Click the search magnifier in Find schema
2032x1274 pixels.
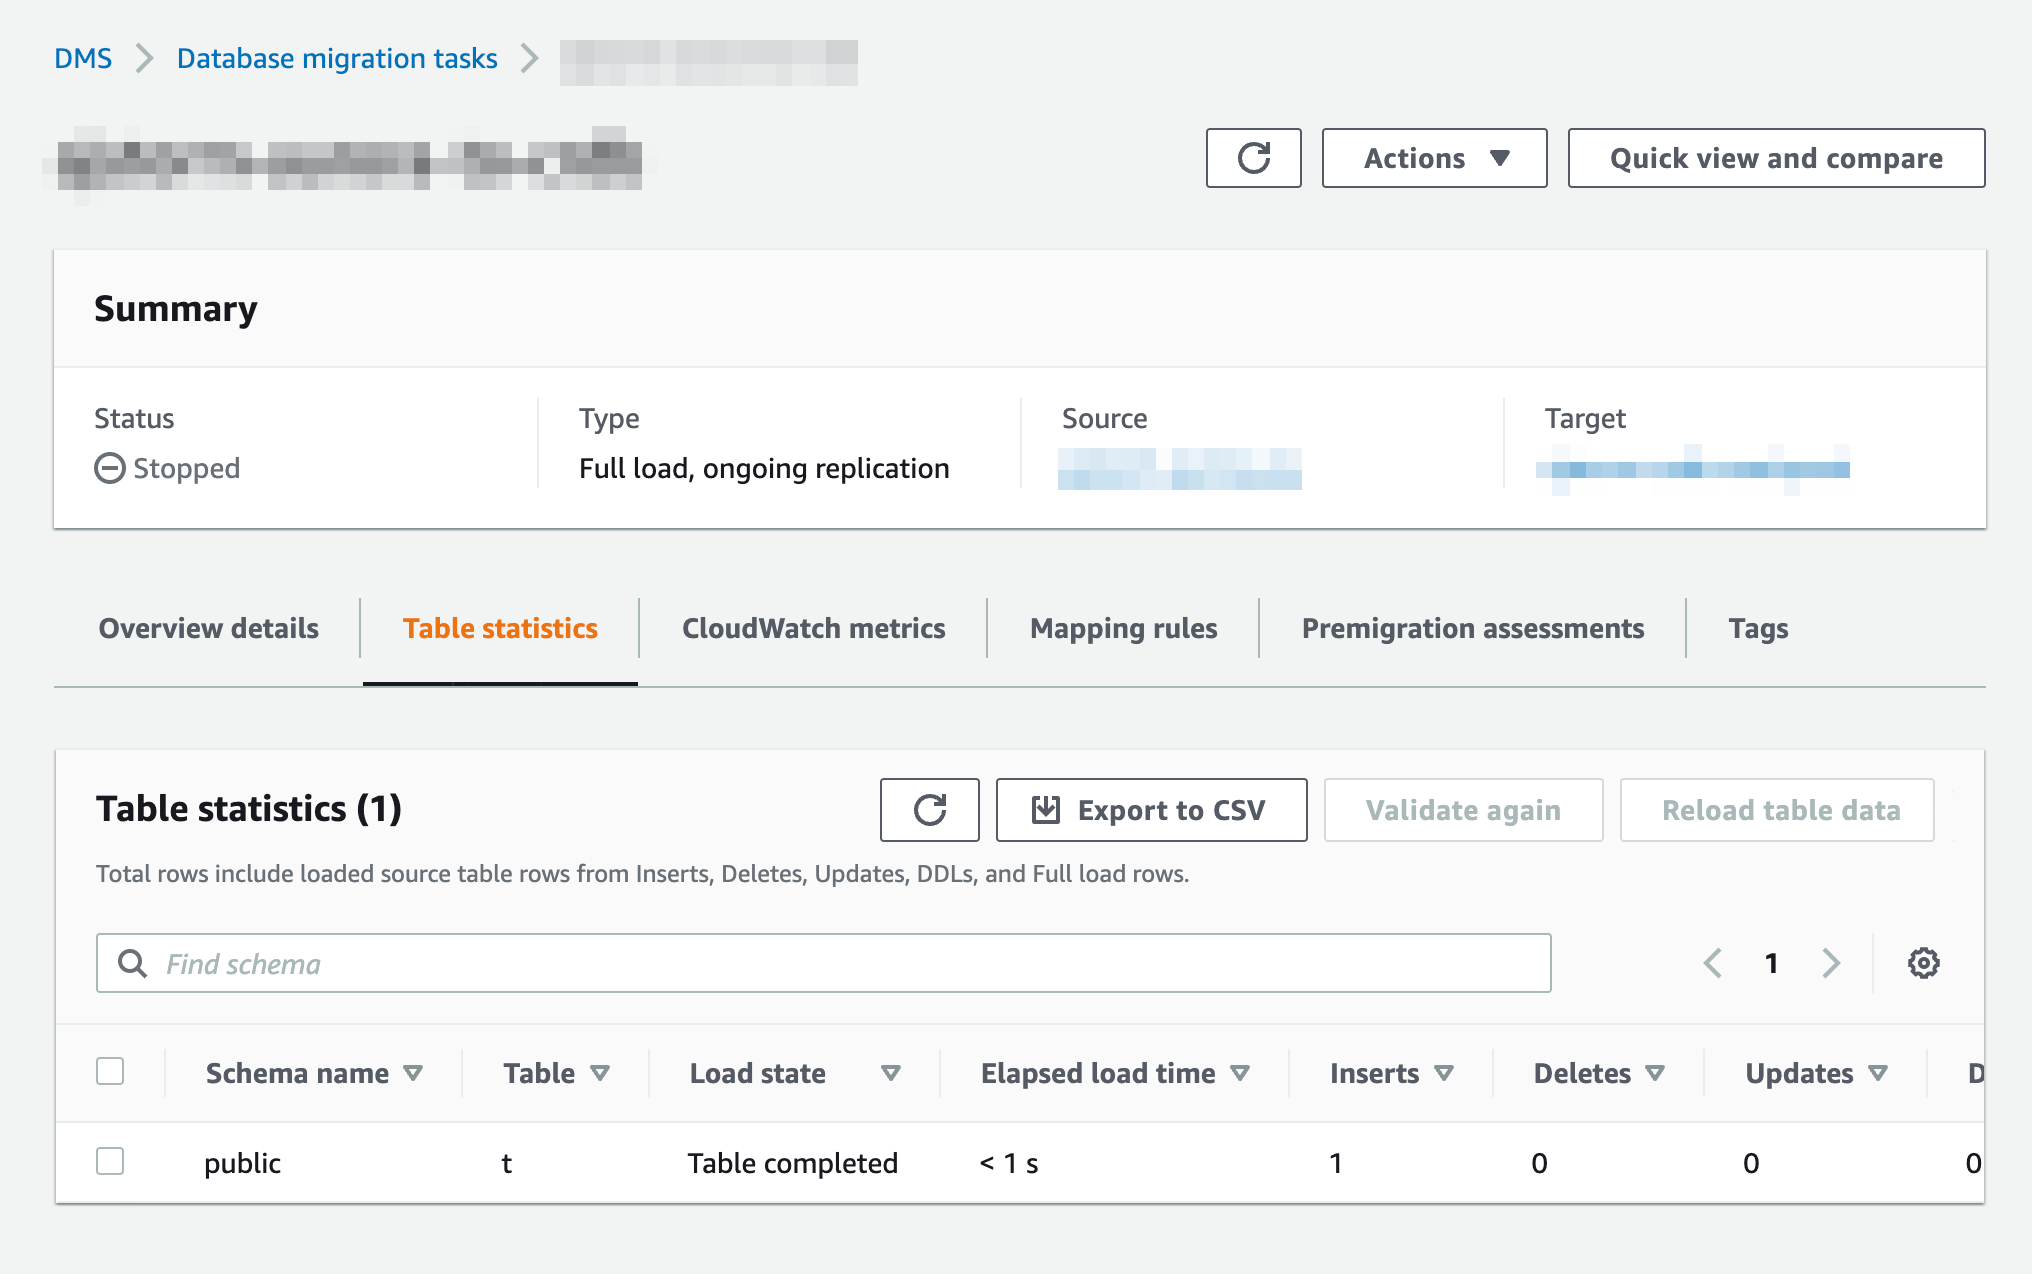(x=133, y=963)
